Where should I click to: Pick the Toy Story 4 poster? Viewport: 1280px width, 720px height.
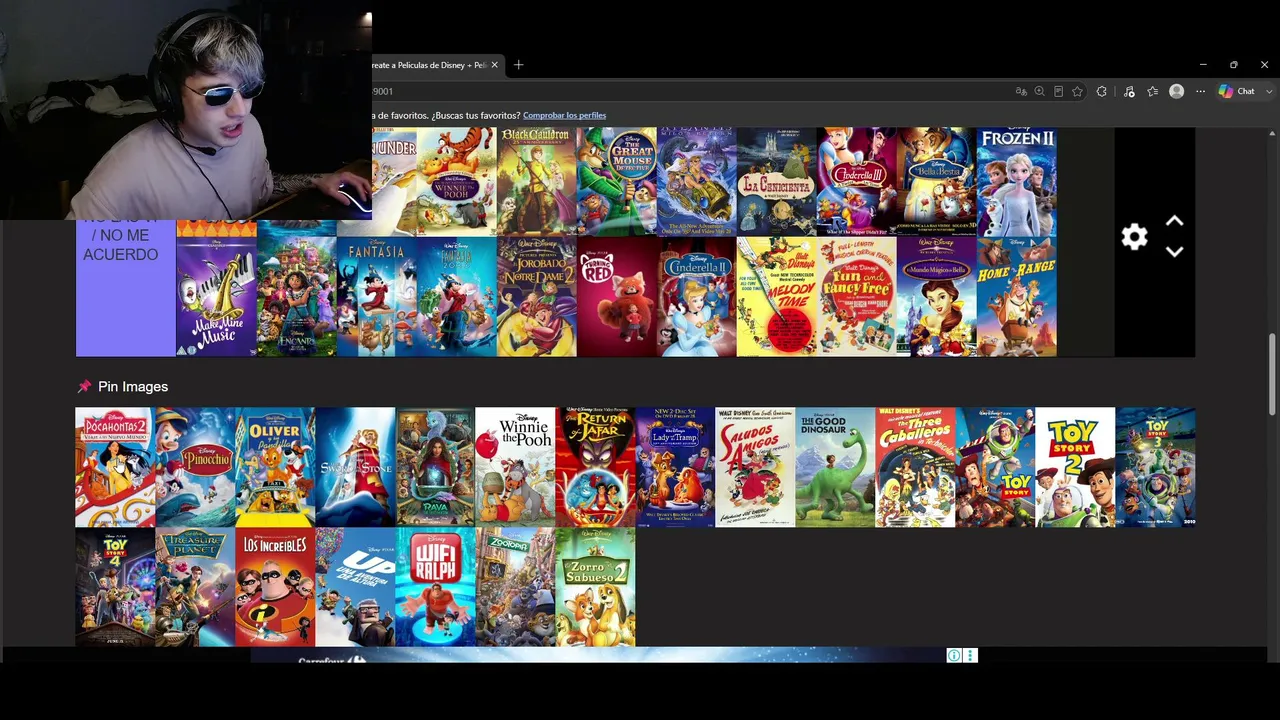115,587
